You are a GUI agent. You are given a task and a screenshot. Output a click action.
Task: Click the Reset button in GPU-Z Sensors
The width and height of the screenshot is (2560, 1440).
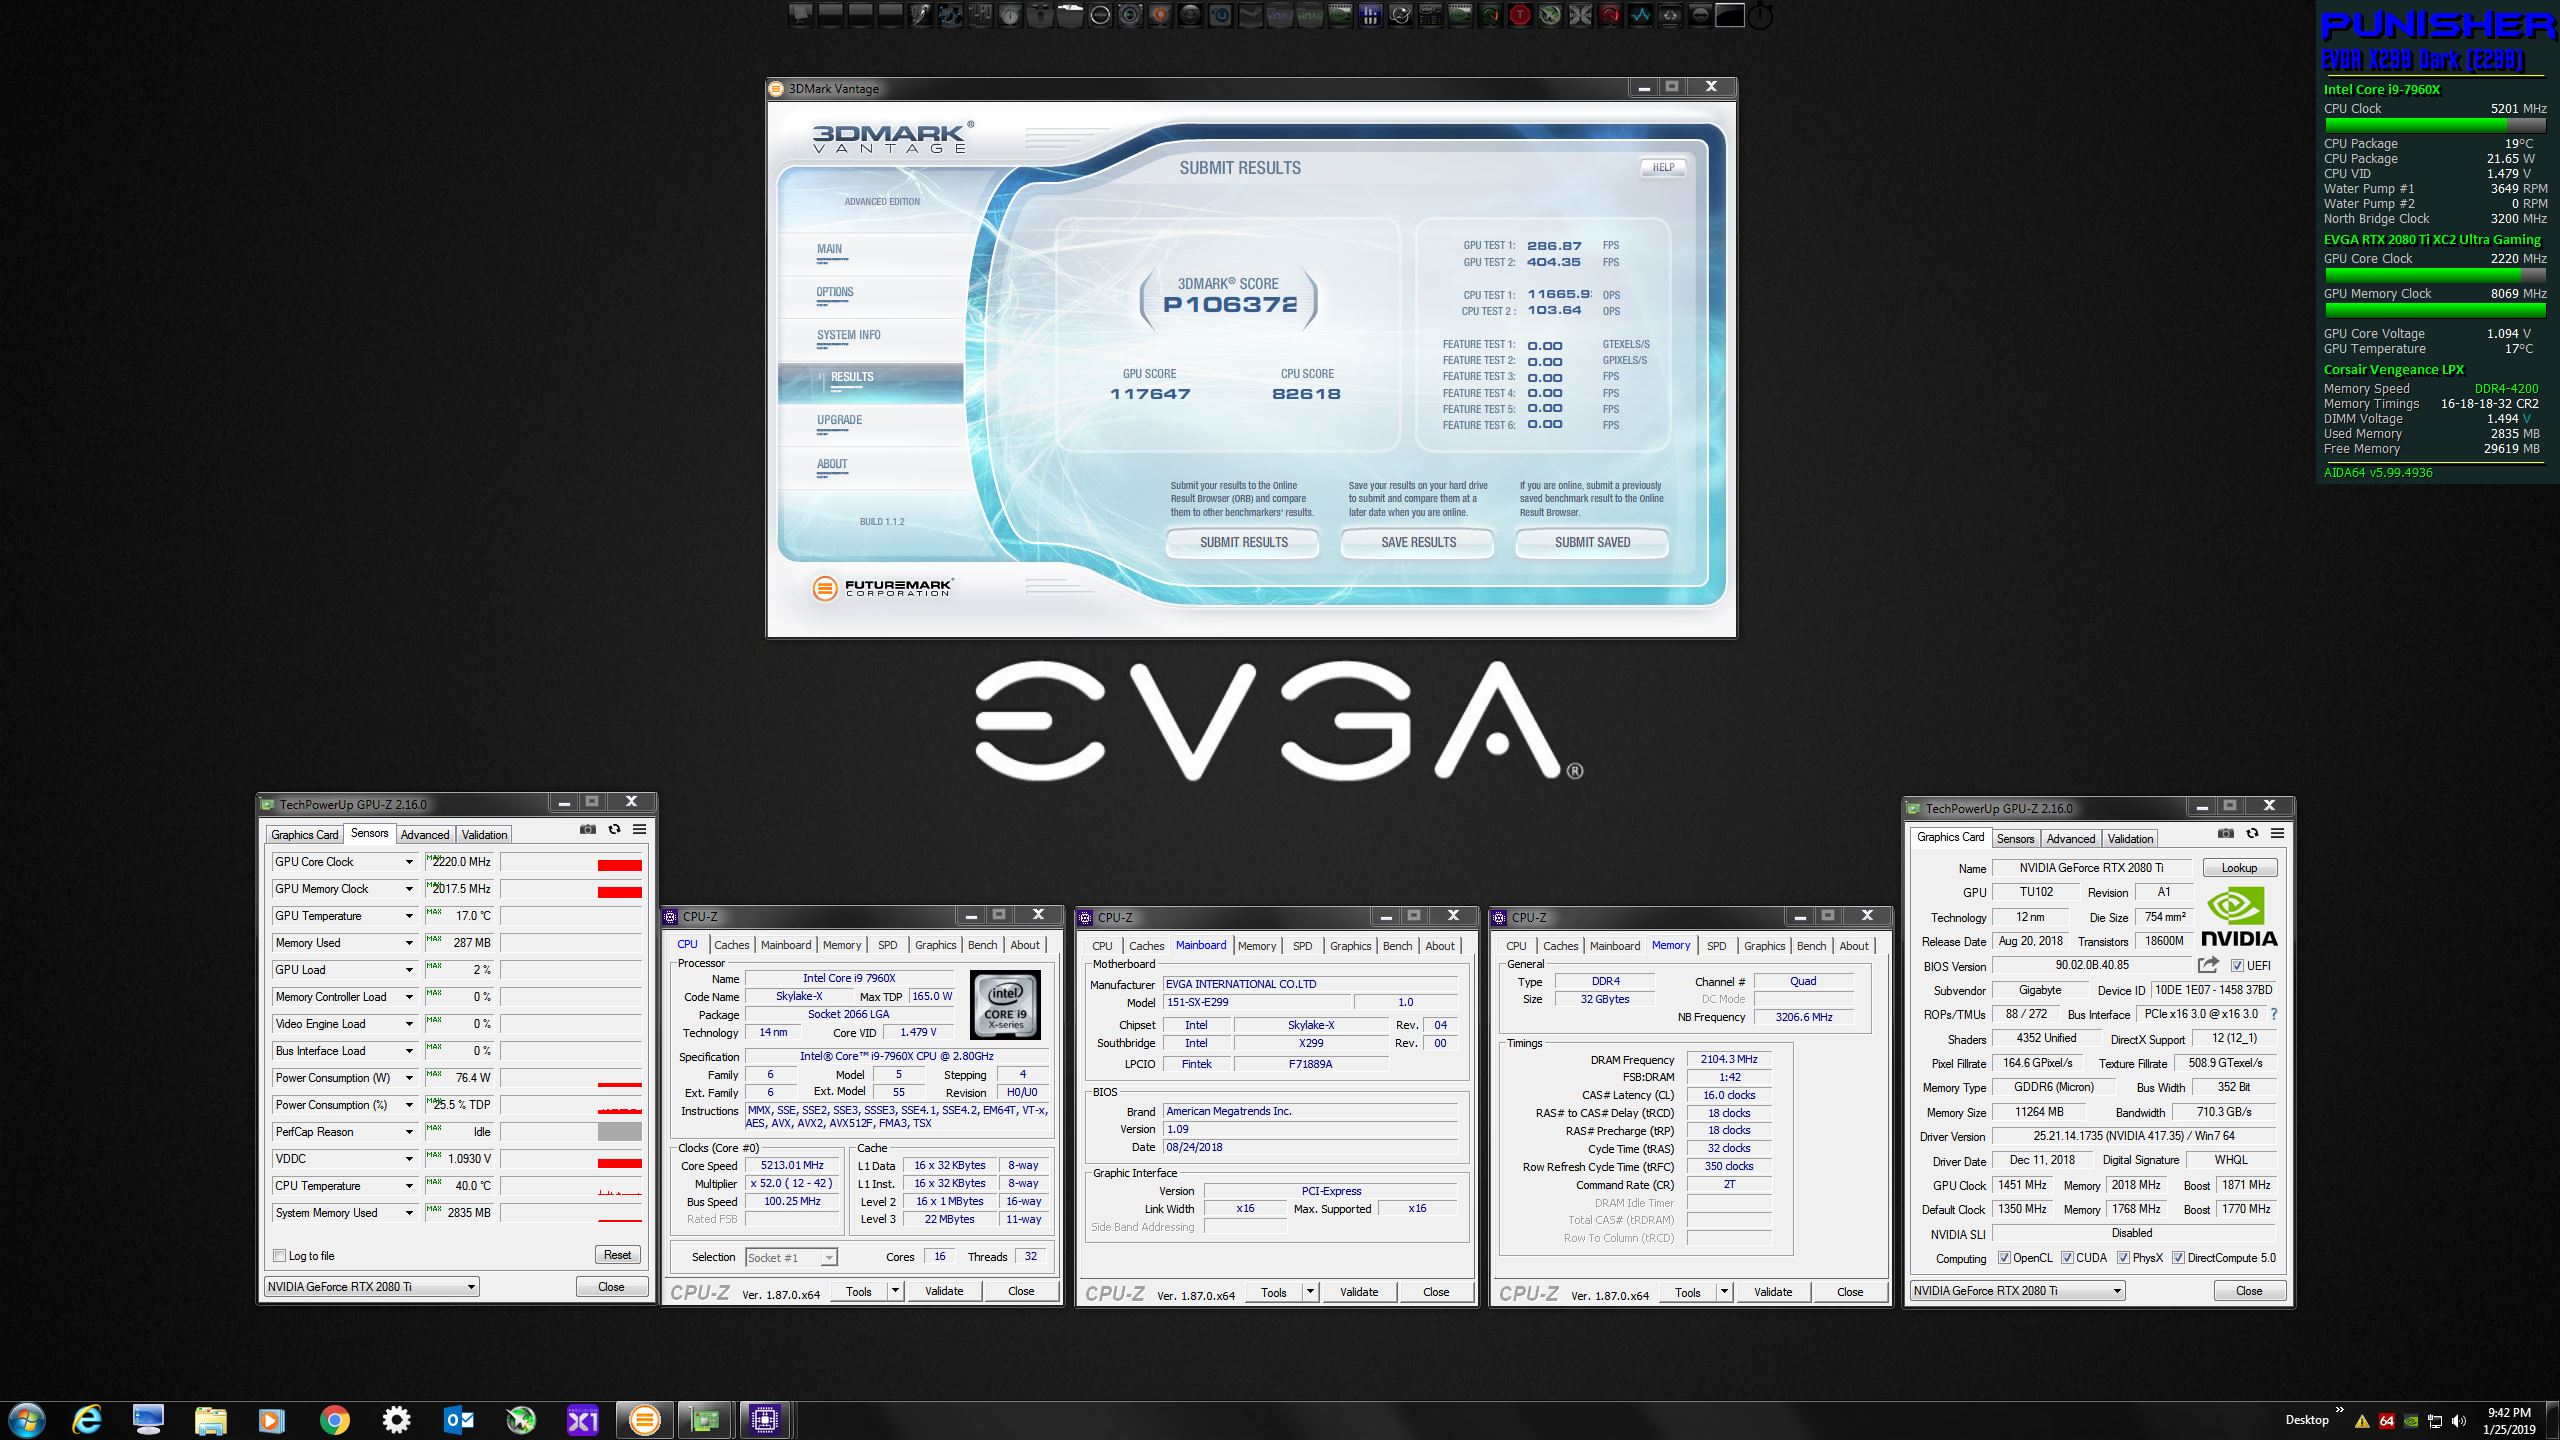click(617, 1255)
